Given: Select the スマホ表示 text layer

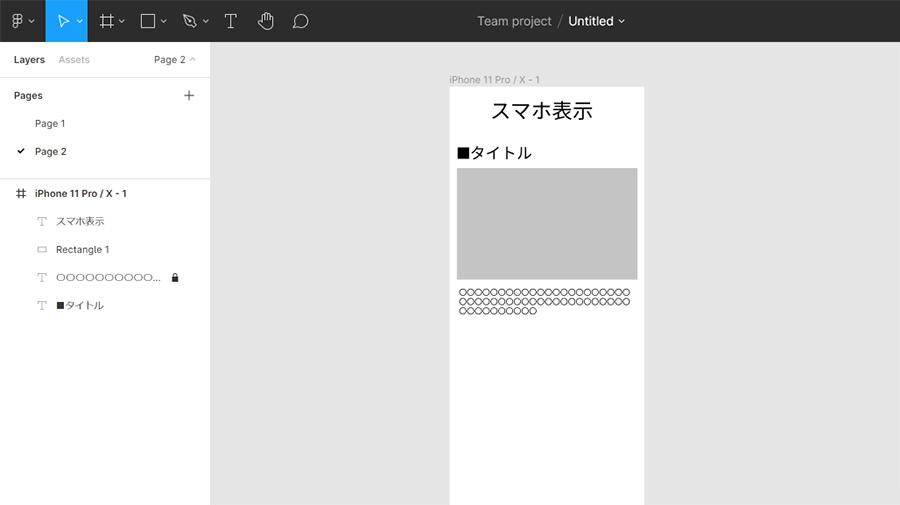Looking at the screenshot, I should click(80, 222).
